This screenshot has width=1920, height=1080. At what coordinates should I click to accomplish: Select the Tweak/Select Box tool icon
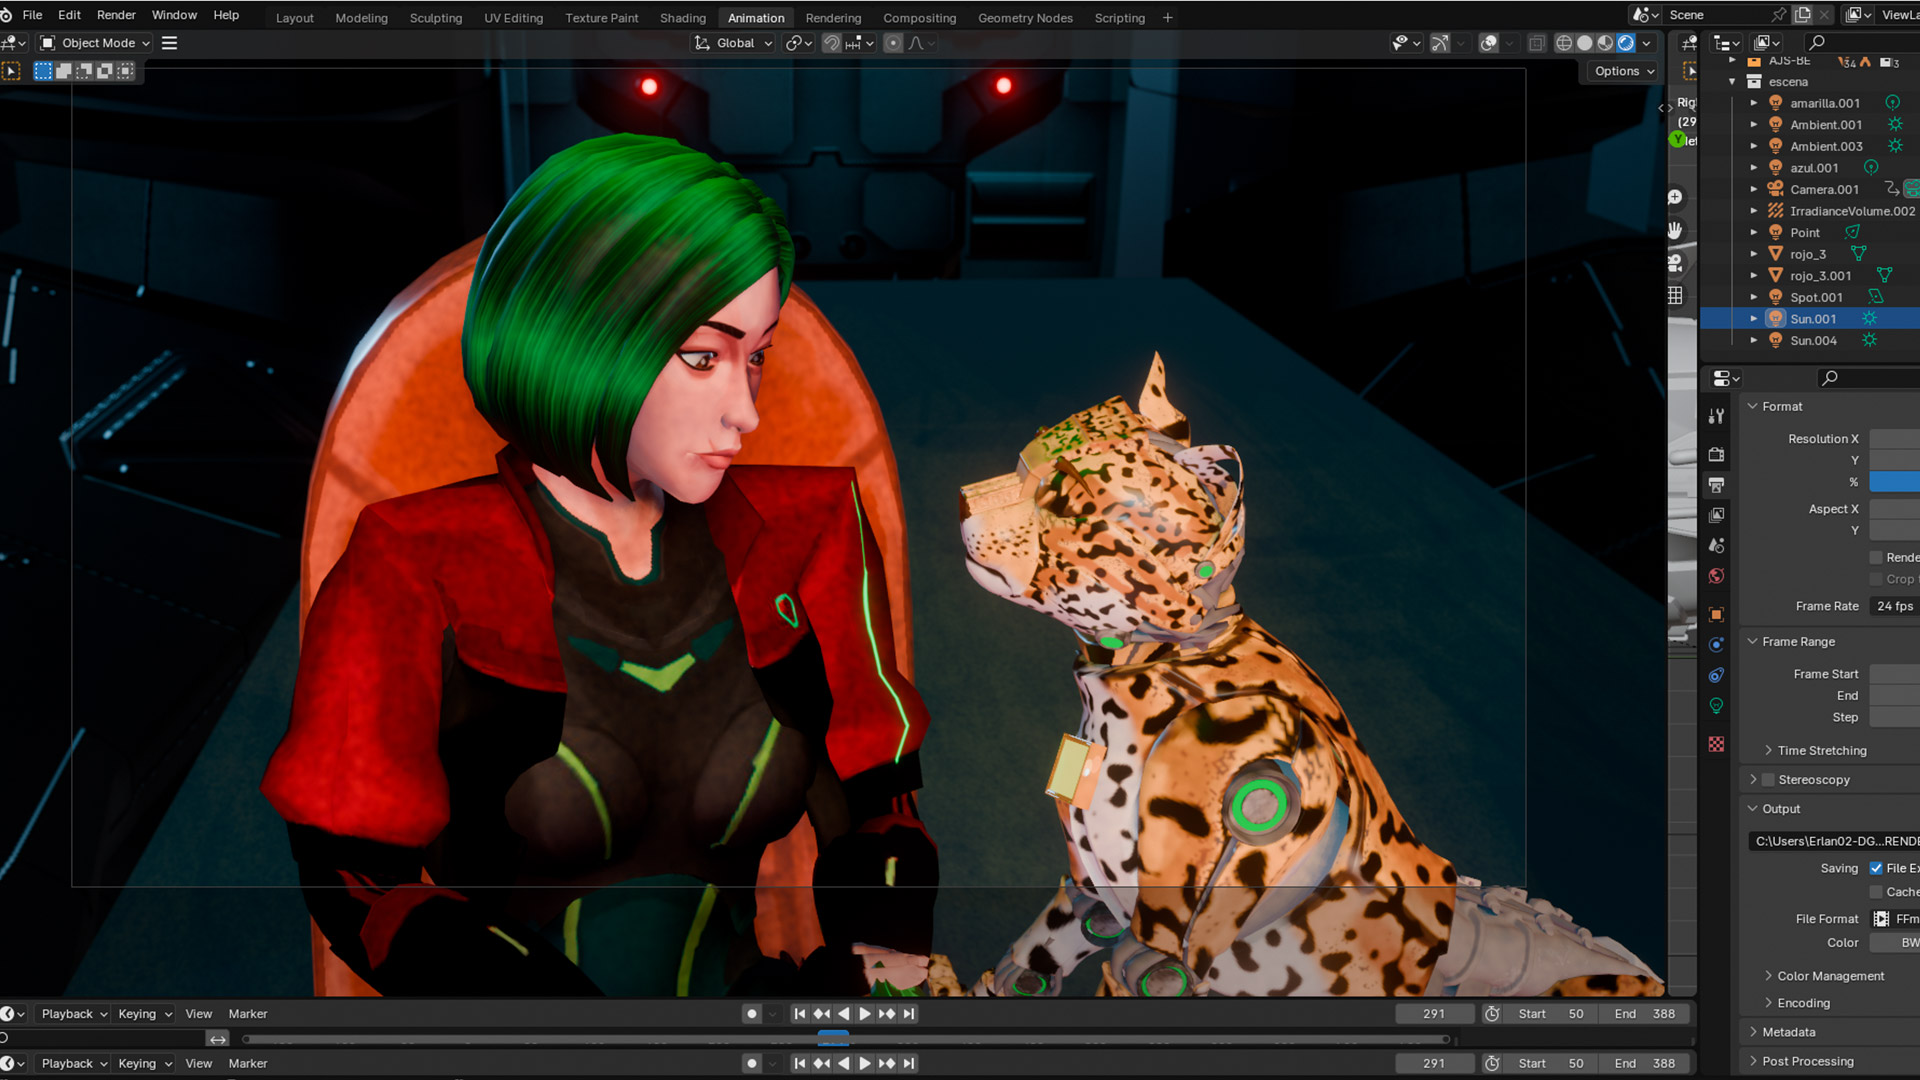point(11,71)
